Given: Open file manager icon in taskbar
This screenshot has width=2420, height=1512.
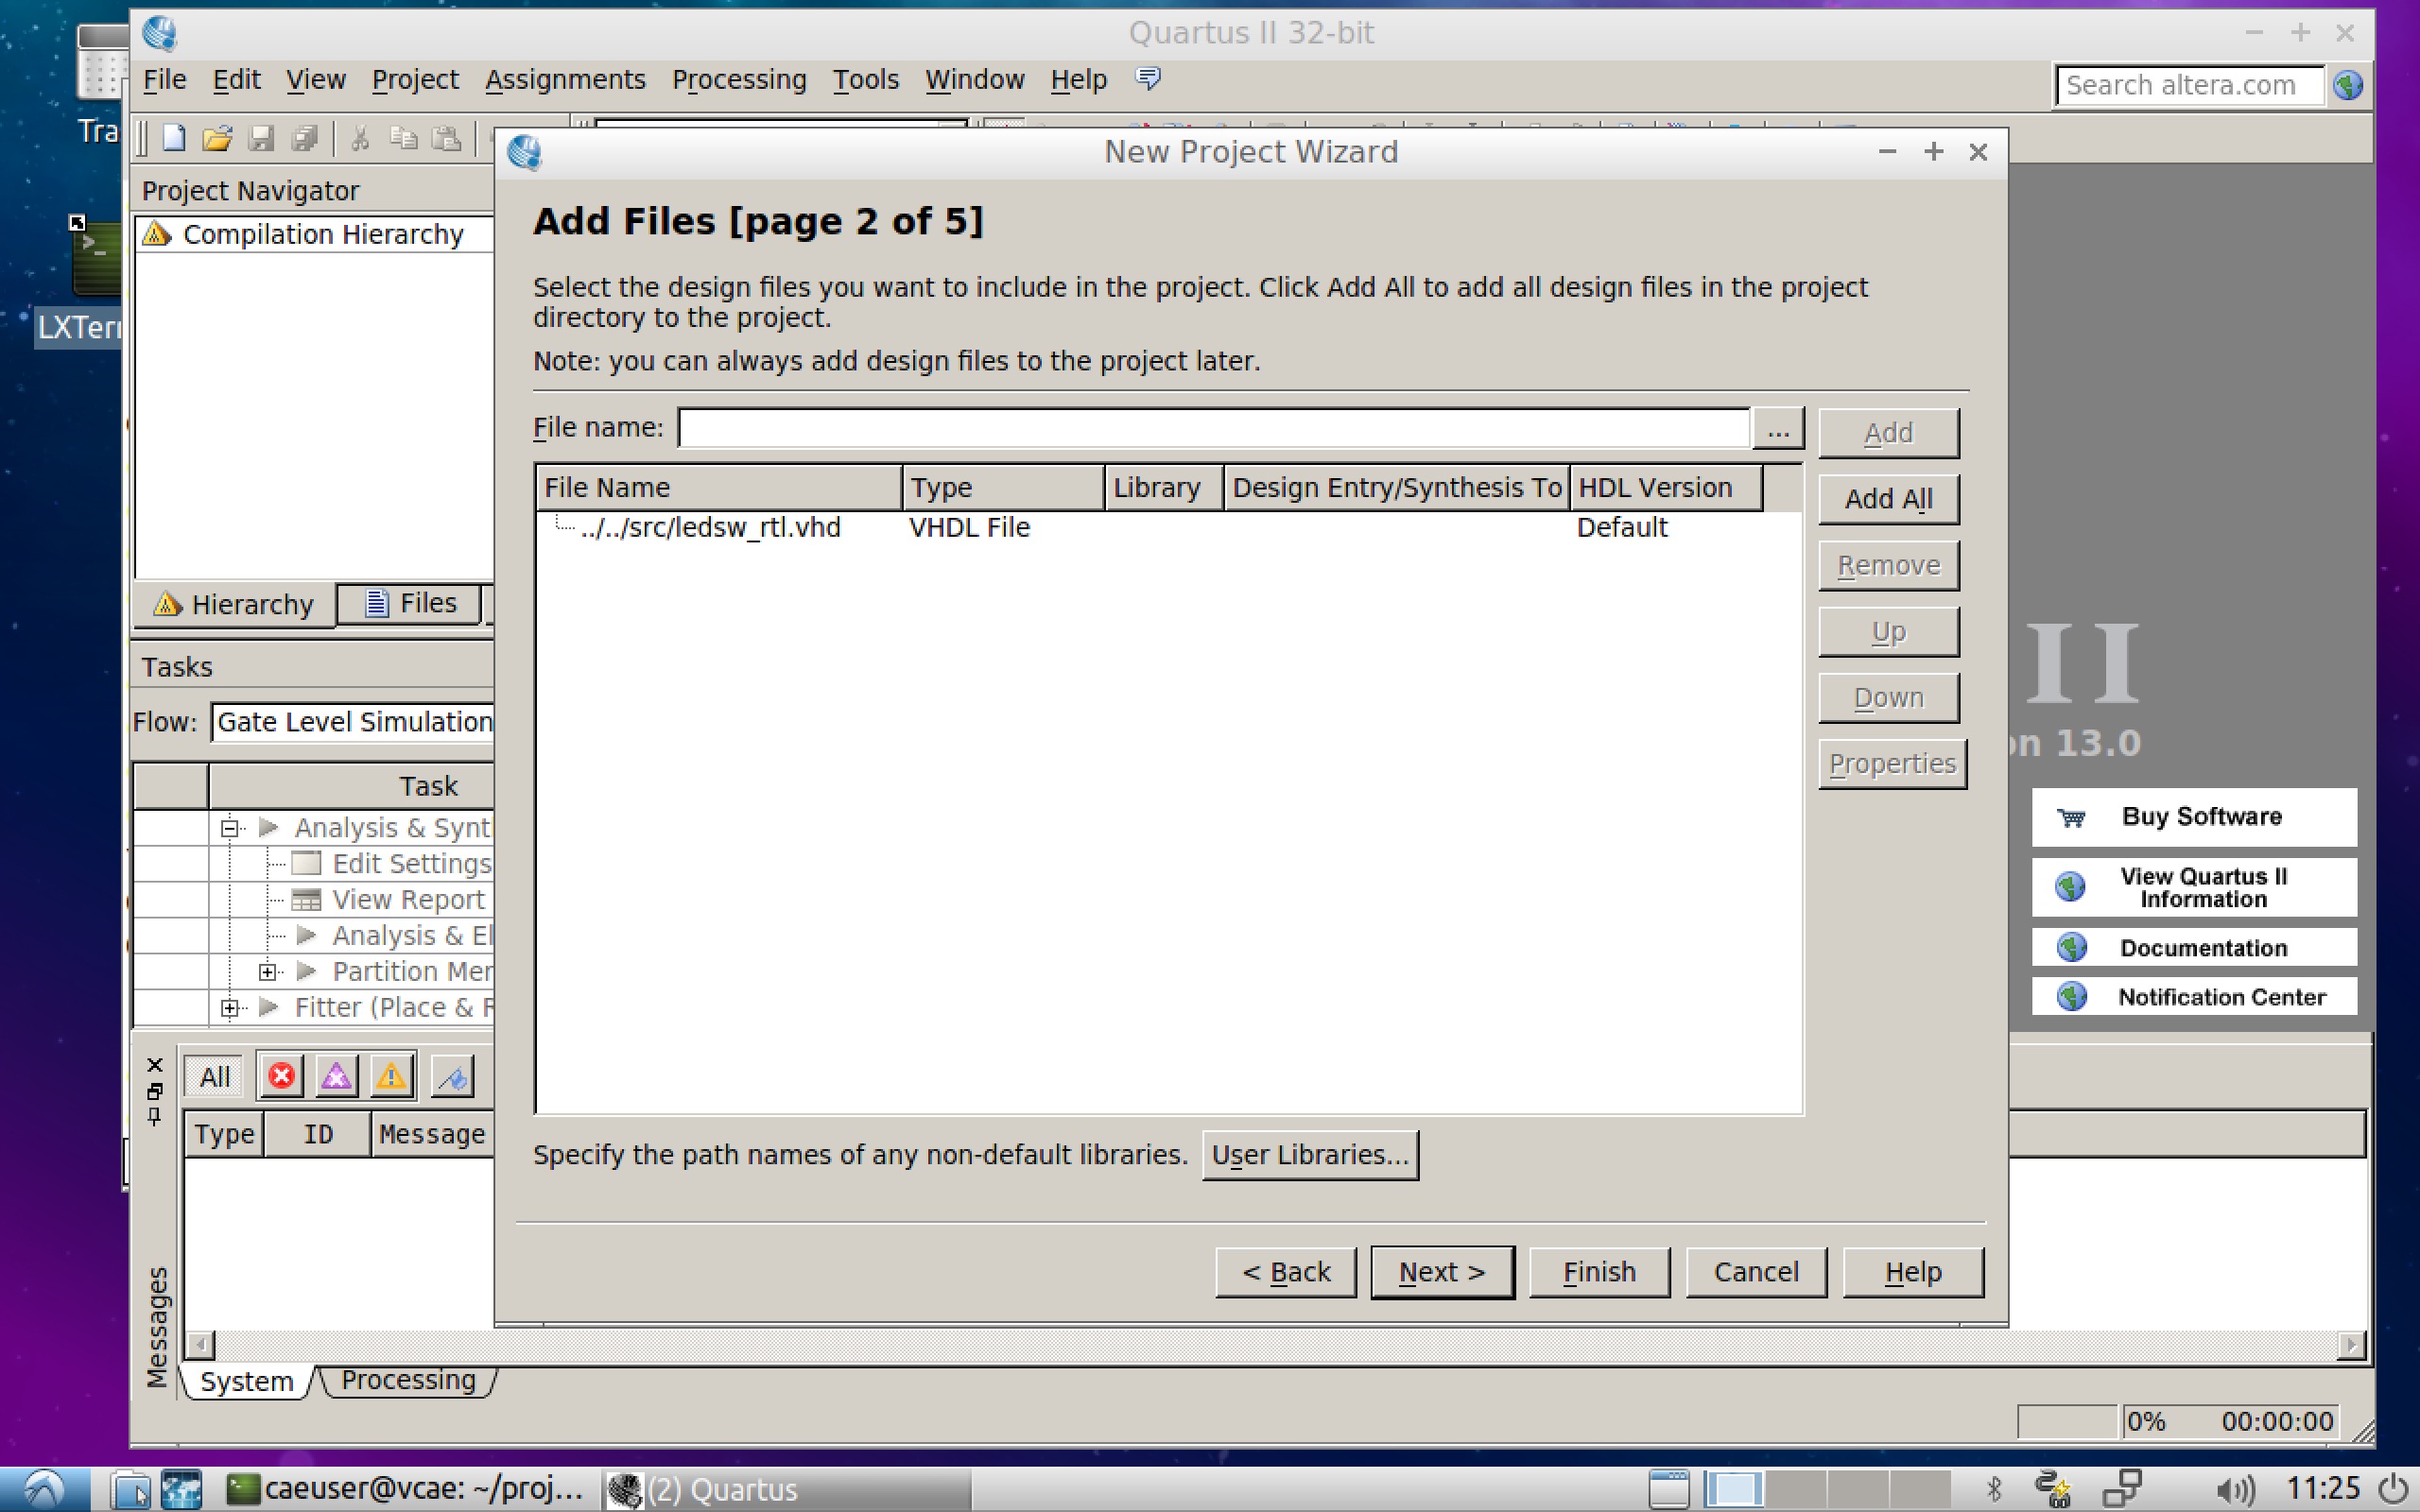Looking at the screenshot, I should click(x=130, y=1490).
